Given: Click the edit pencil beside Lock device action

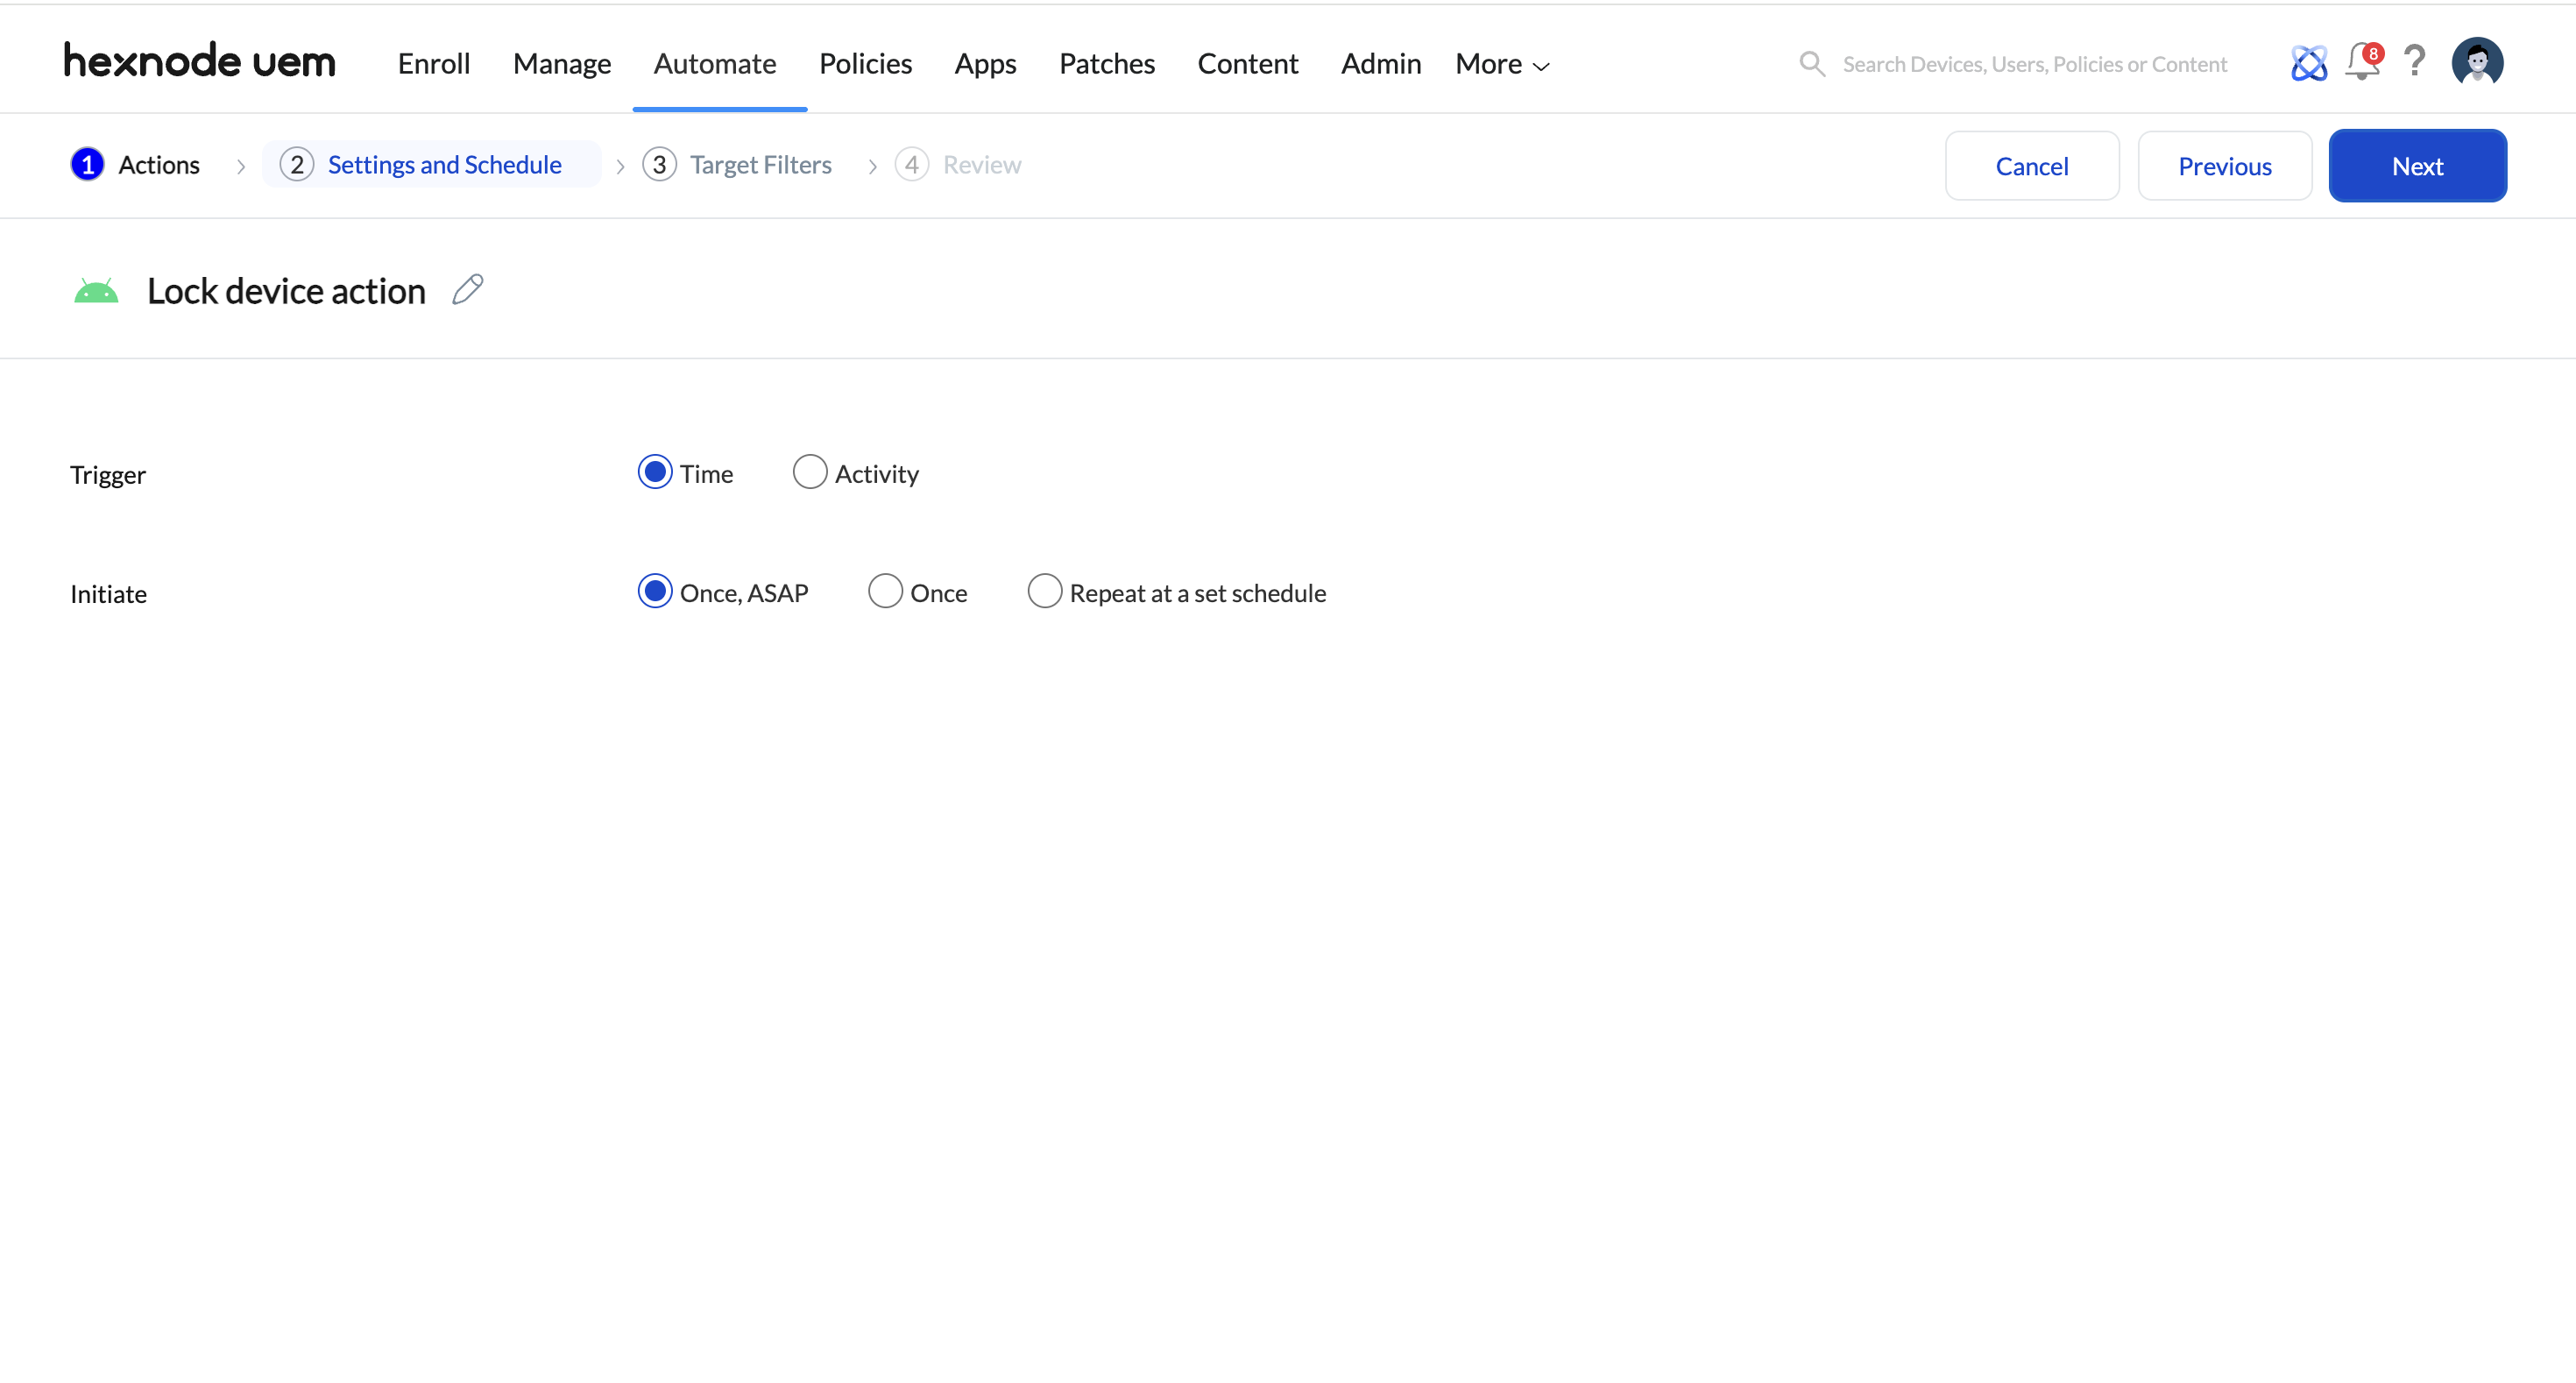Looking at the screenshot, I should (467, 289).
